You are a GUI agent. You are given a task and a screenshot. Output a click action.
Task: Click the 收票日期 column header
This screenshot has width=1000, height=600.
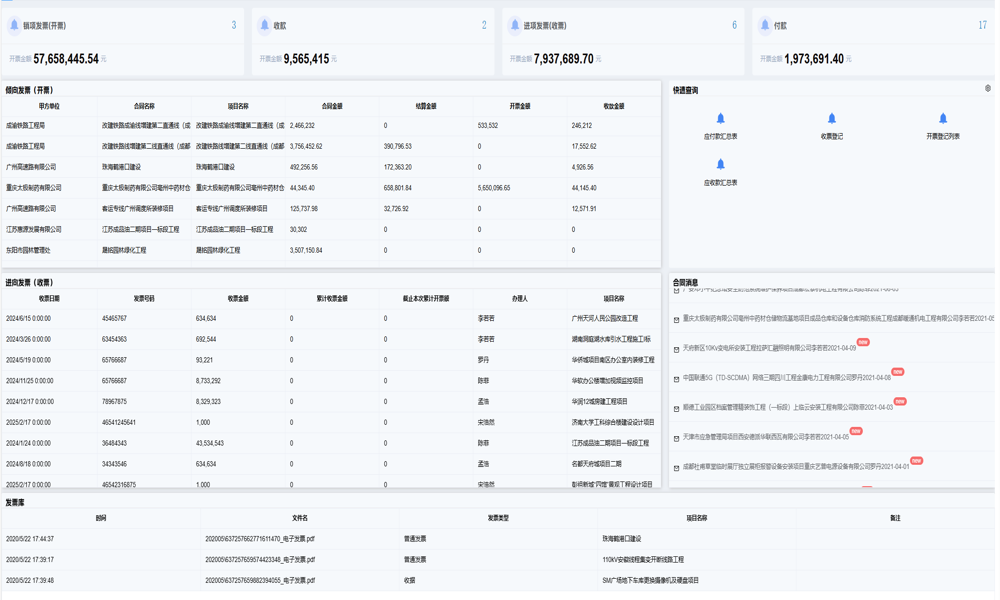(49, 298)
